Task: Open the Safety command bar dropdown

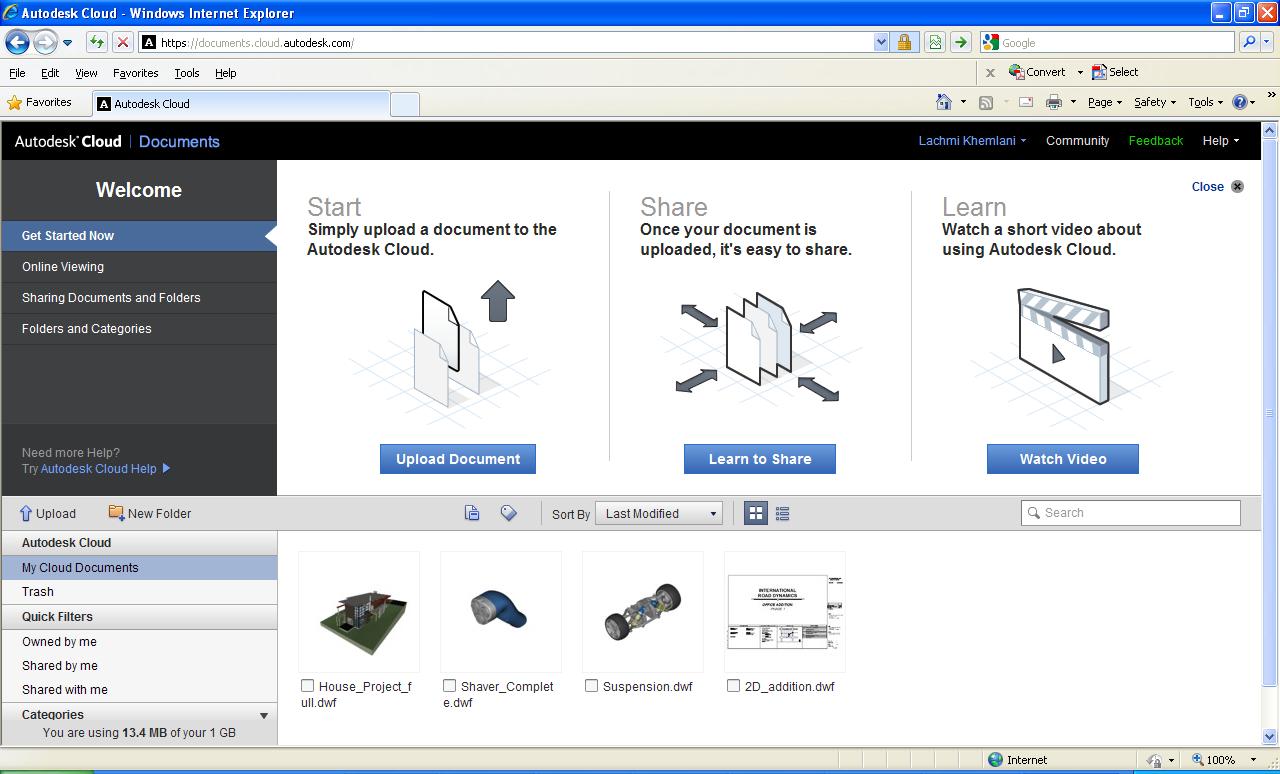Action: point(1154,102)
